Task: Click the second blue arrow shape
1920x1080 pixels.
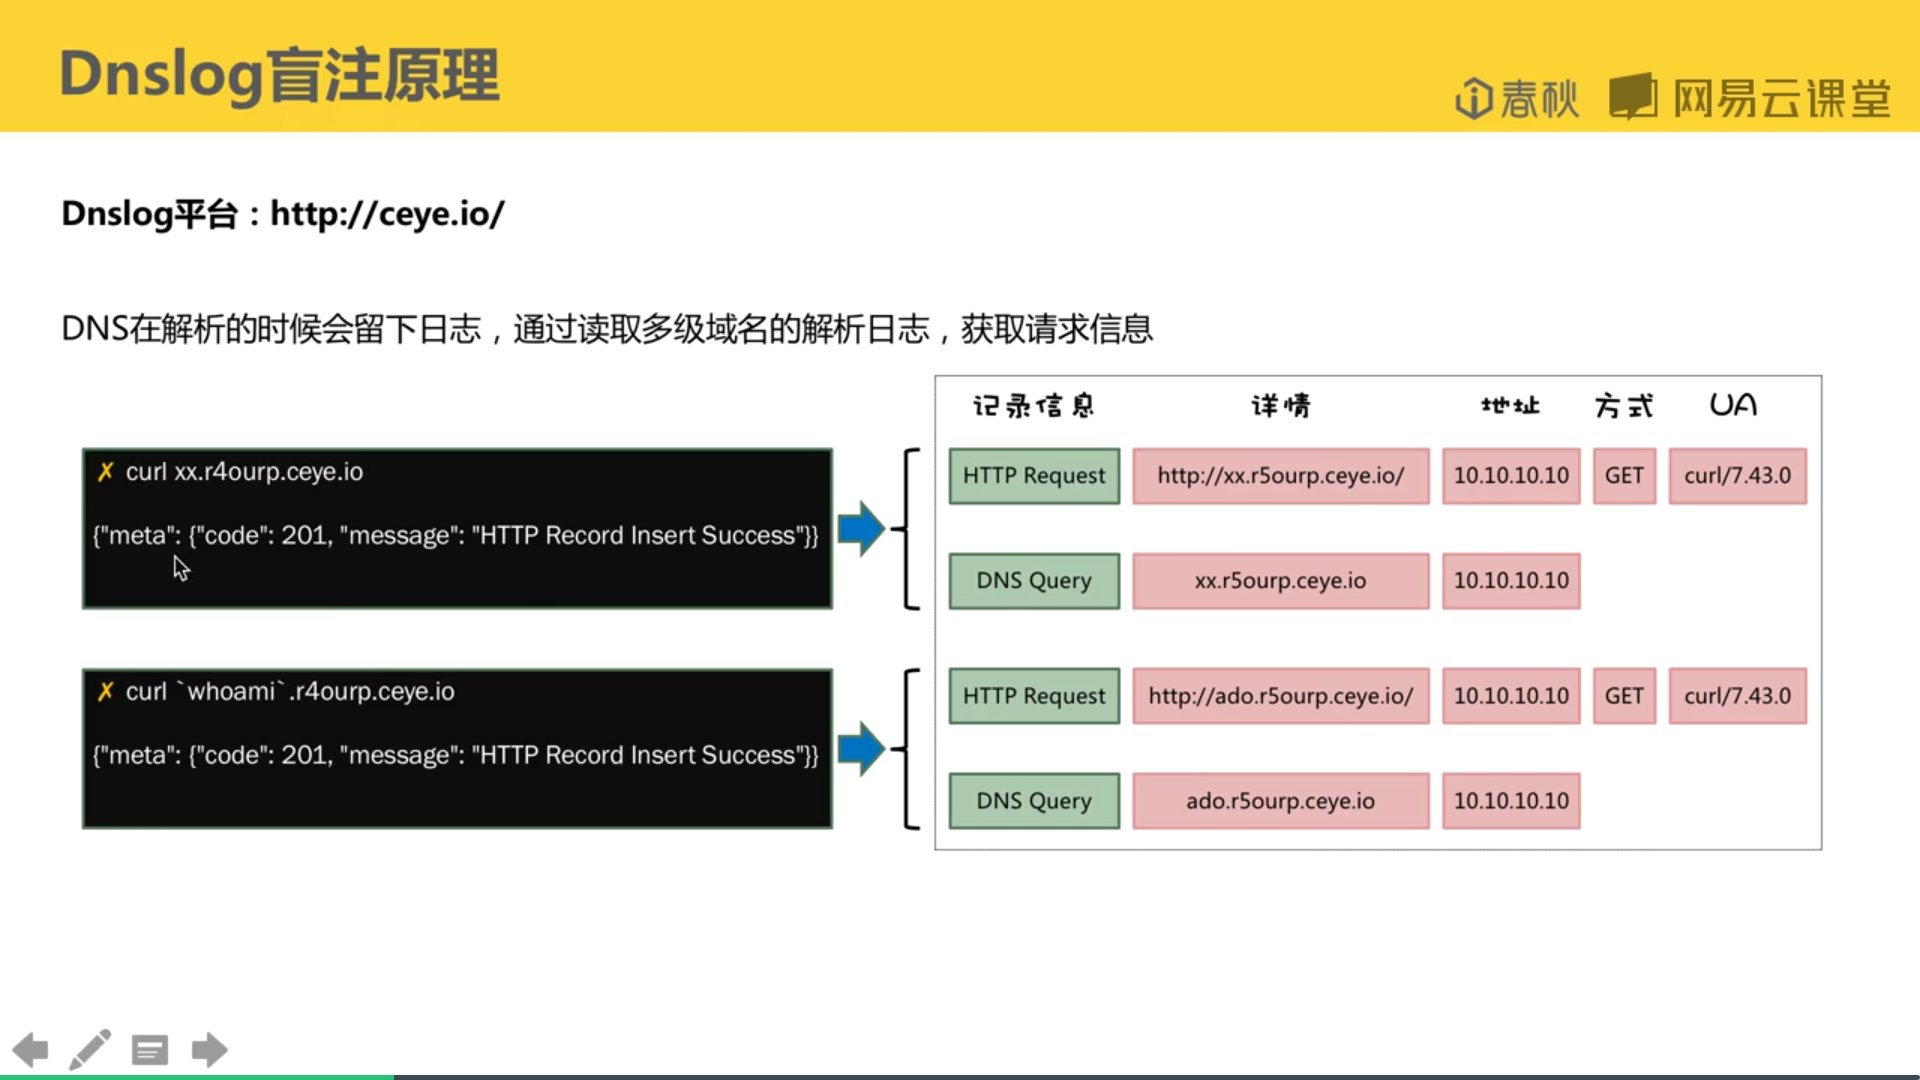Action: pos(861,748)
